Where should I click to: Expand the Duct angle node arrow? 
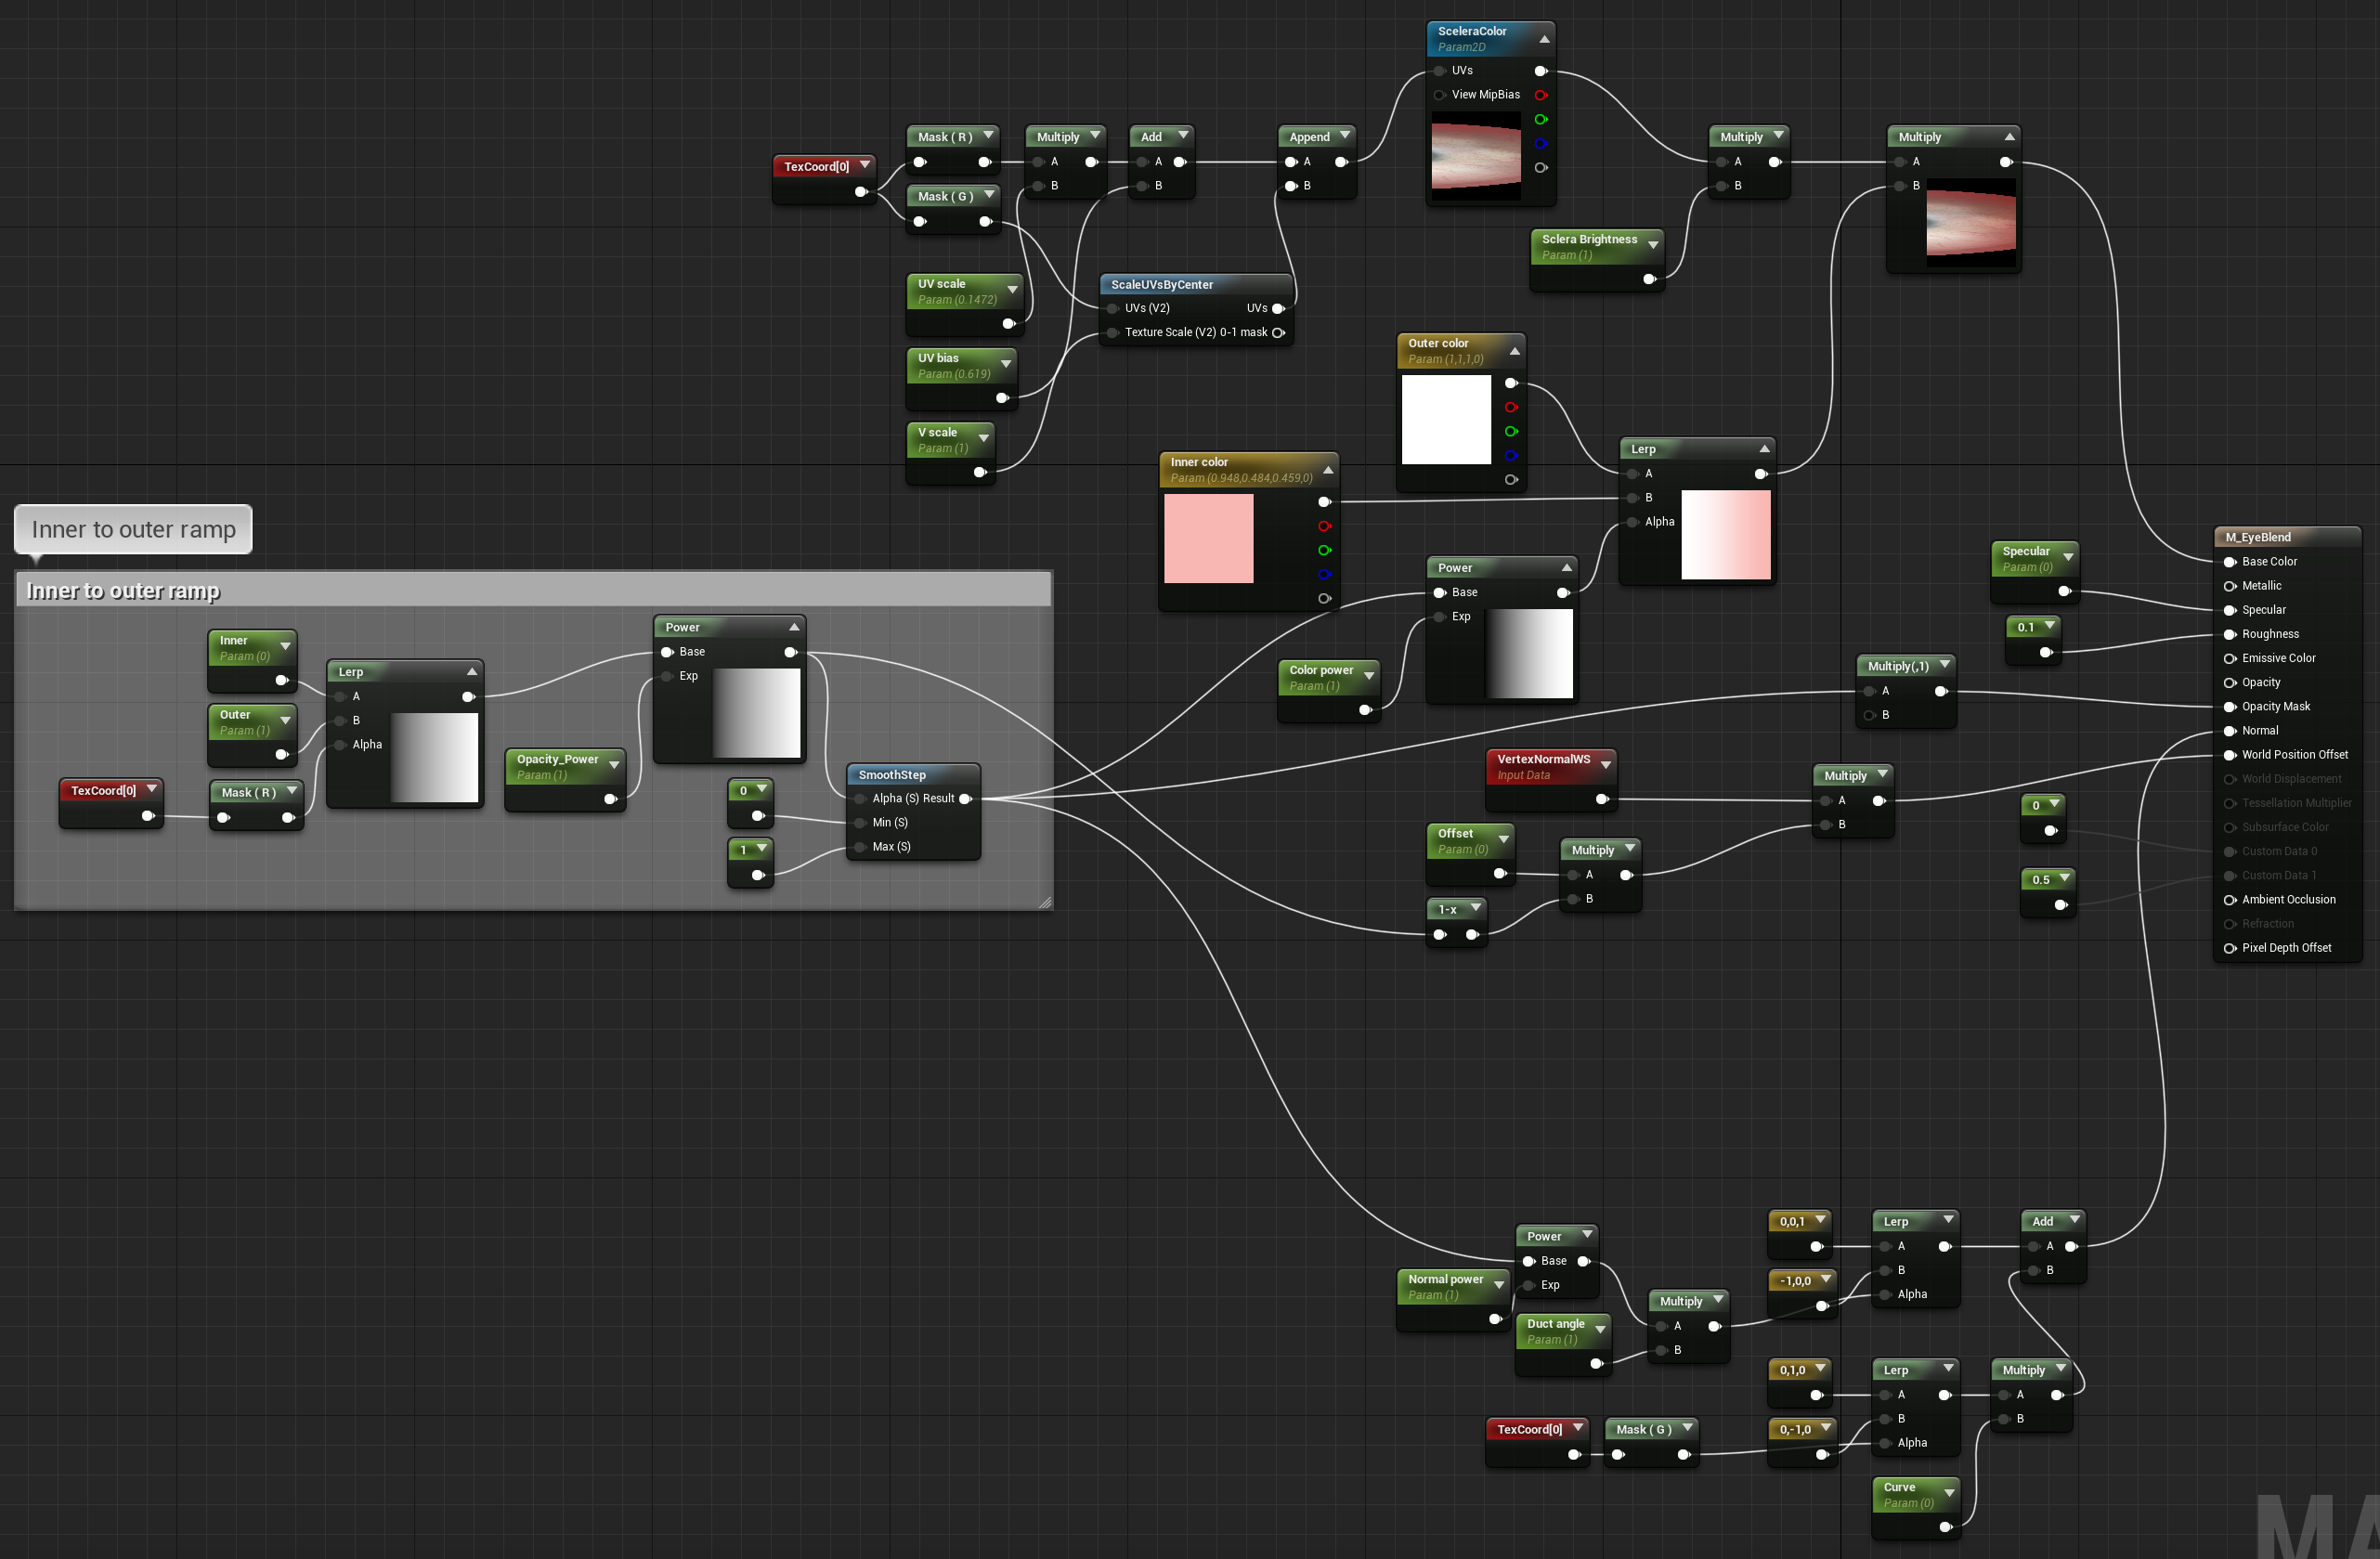click(x=1600, y=1329)
